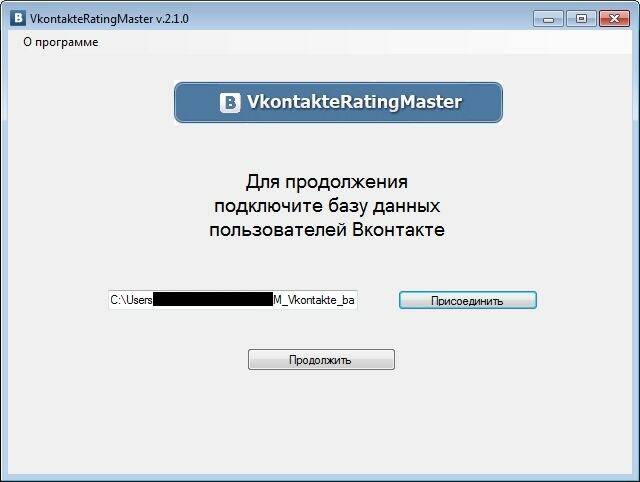This screenshot has height=482, width=640.
Task: Close the VkontakteRatingMaster window
Action: click(x=614, y=19)
